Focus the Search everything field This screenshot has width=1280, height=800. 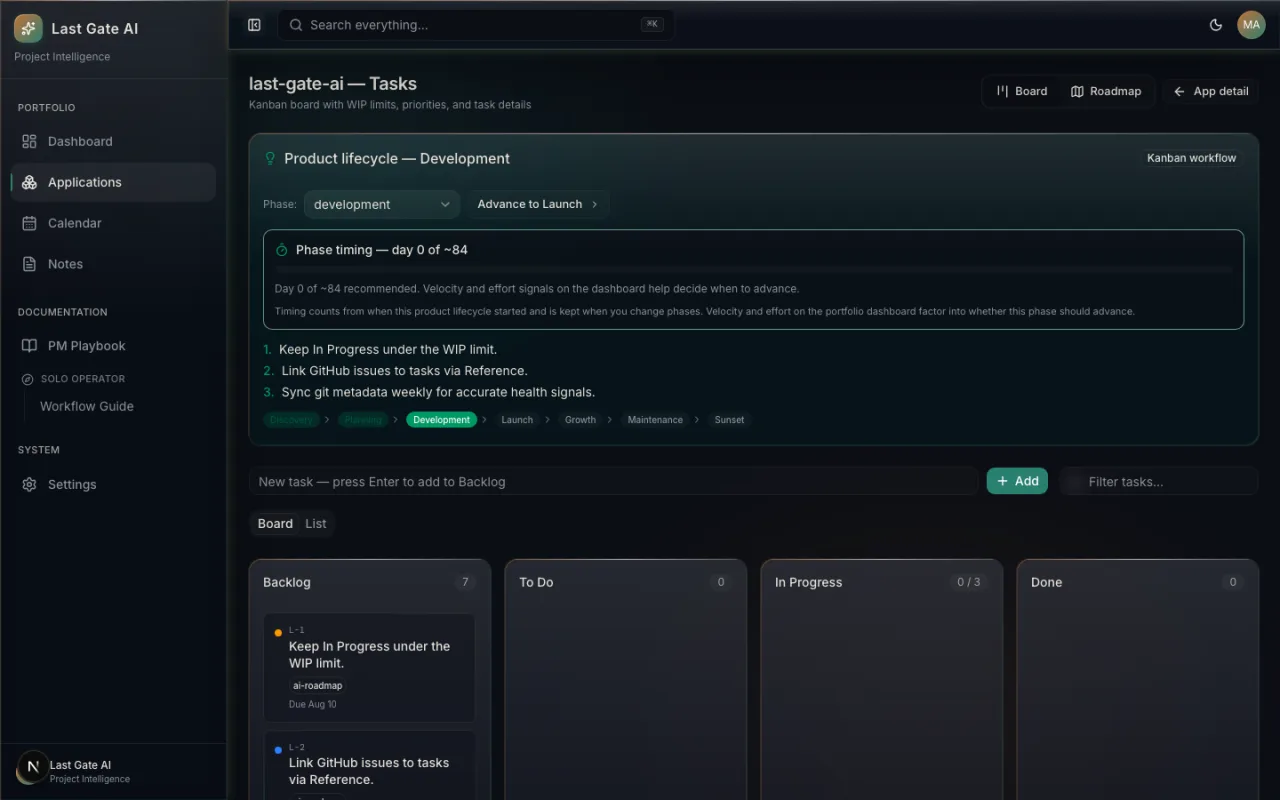476,25
